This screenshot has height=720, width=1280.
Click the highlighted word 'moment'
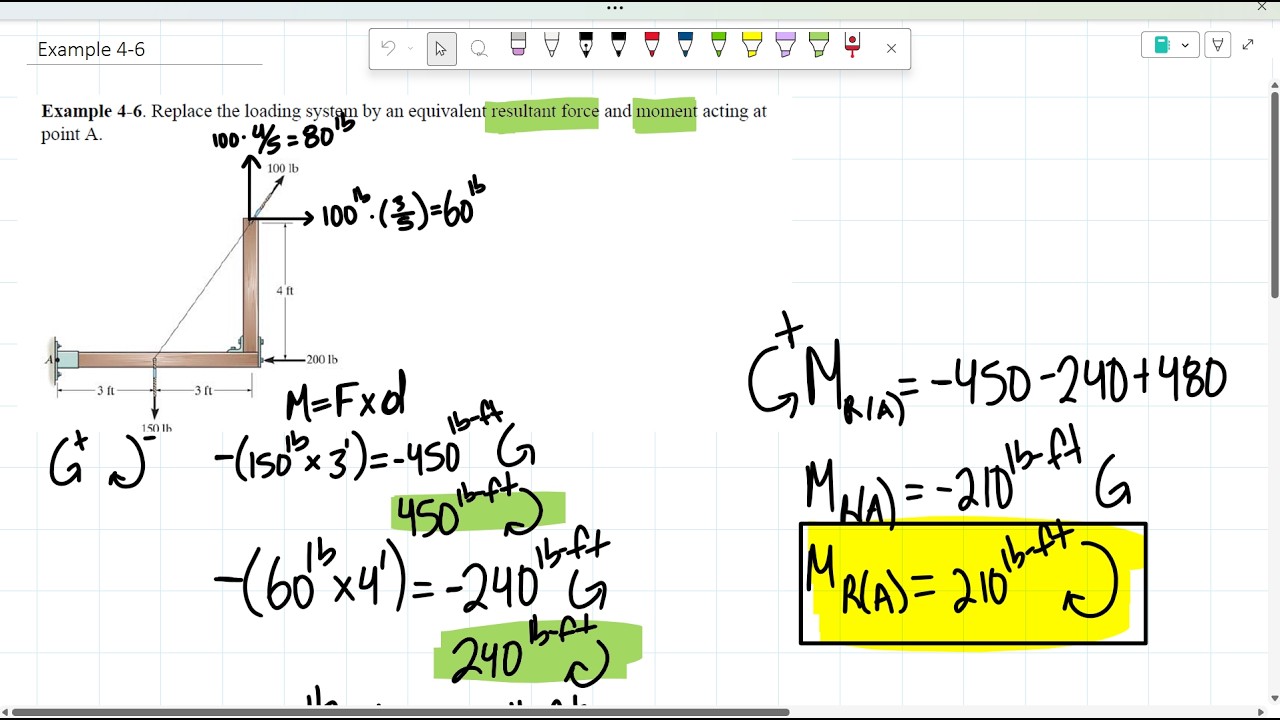click(666, 111)
